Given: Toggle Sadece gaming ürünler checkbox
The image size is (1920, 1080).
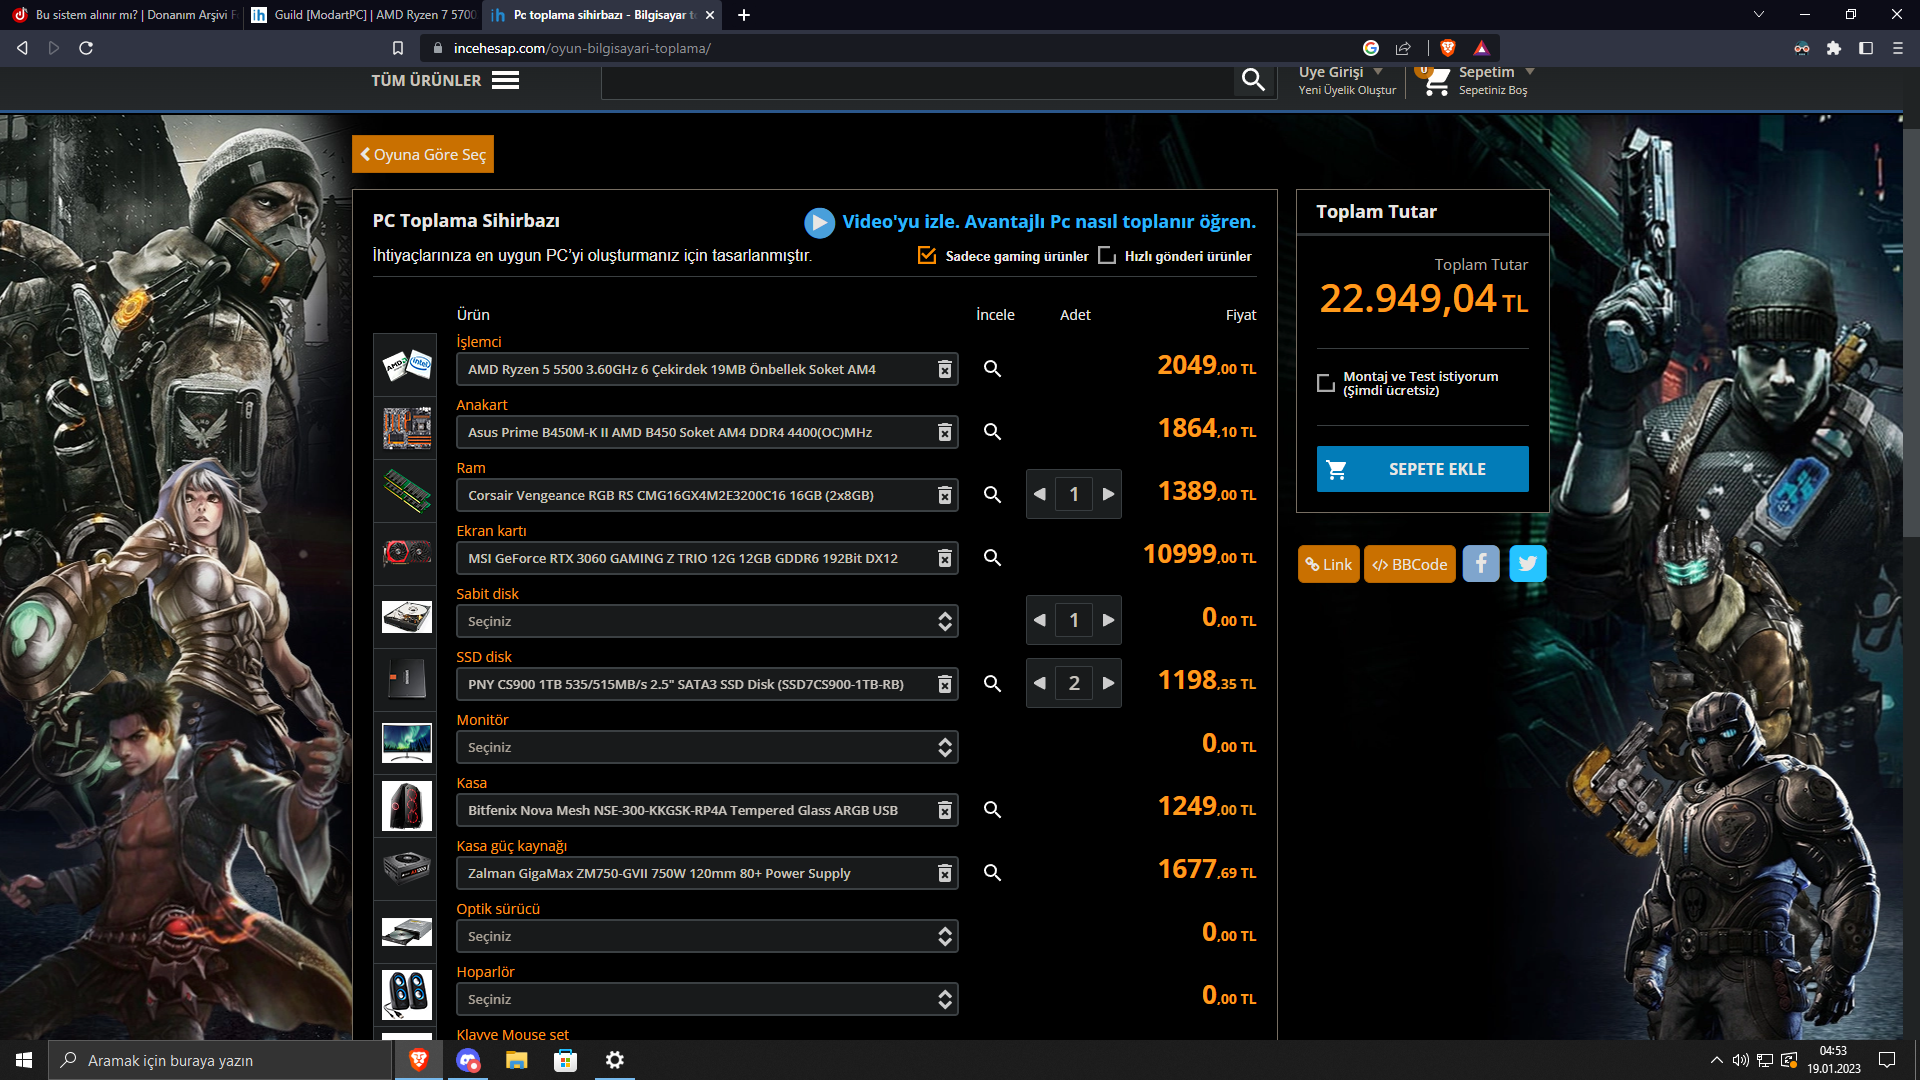Looking at the screenshot, I should pos(927,256).
